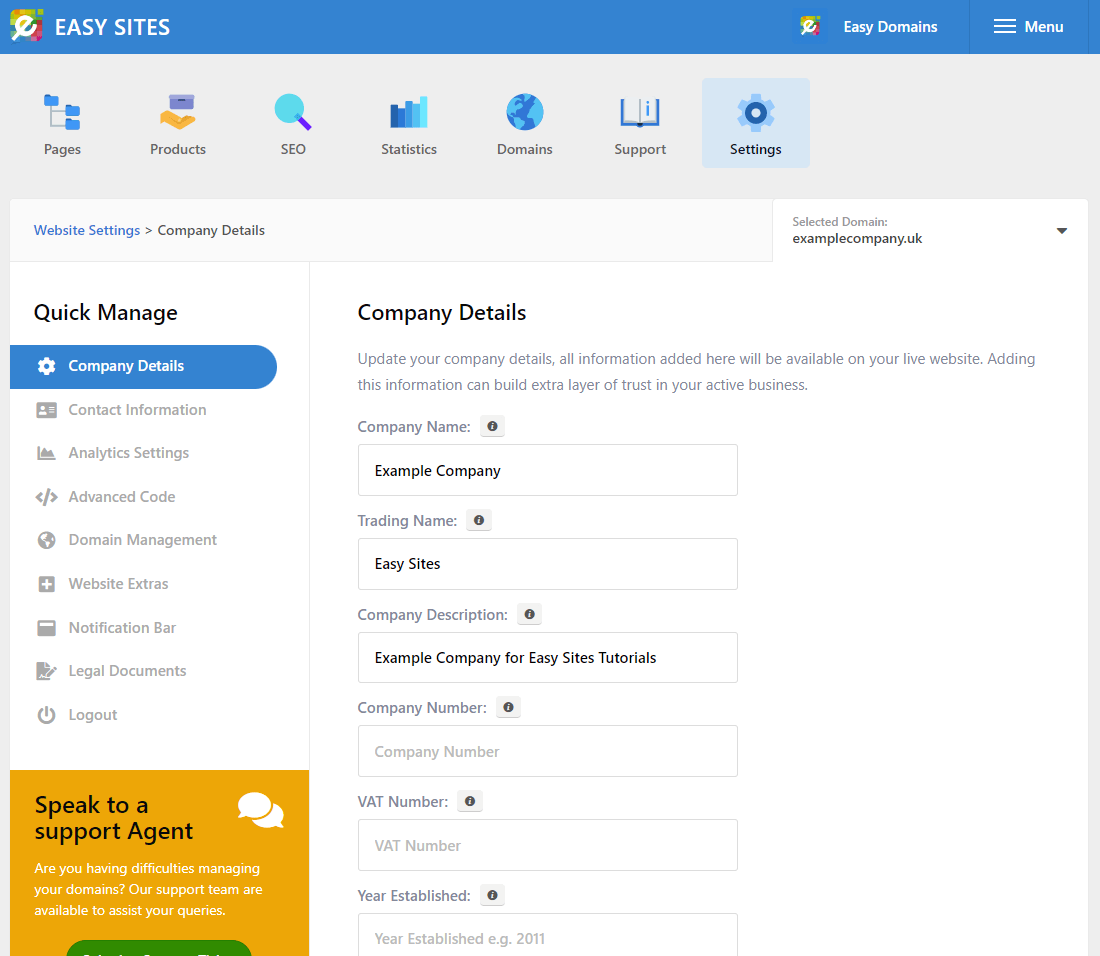Screen dimensions: 1100x956
Task: Focus the VAT Number input field
Action: tap(547, 845)
